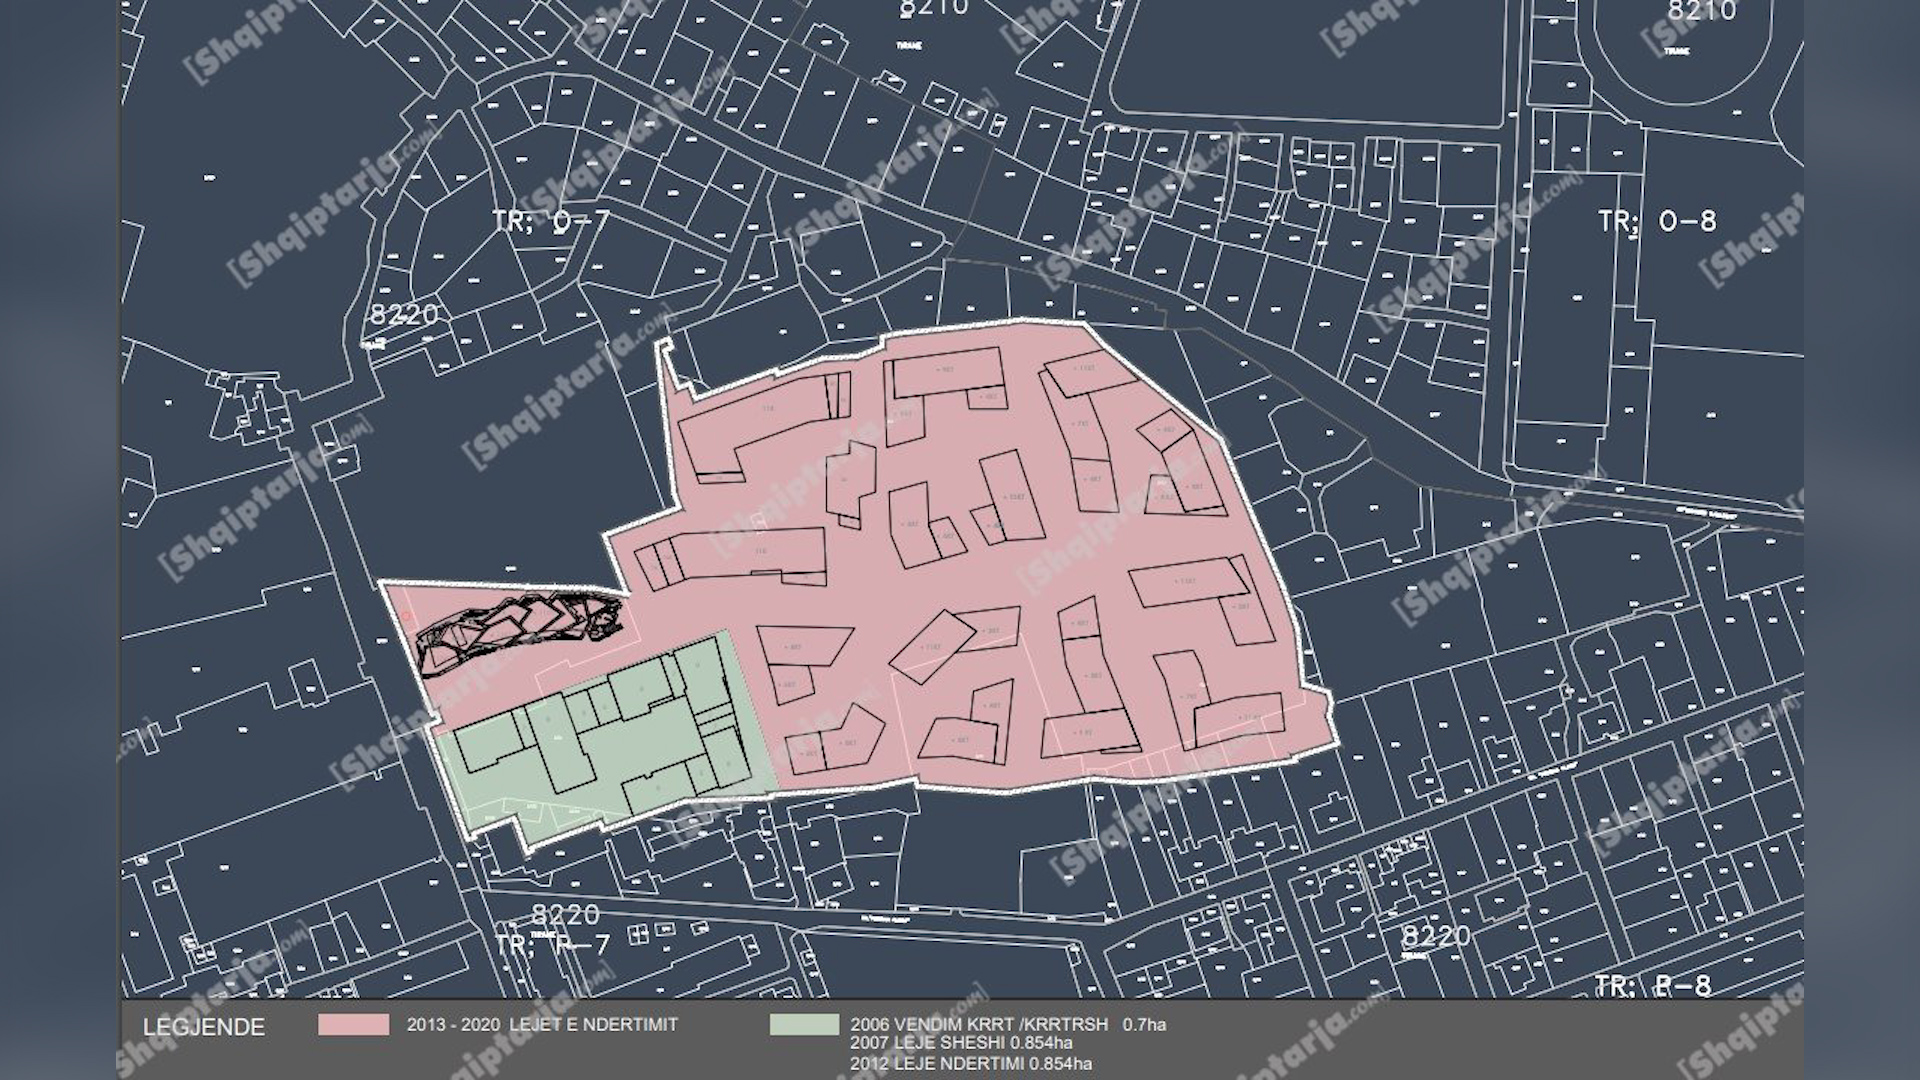Click the 8220 zone number below O-7

click(x=404, y=315)
